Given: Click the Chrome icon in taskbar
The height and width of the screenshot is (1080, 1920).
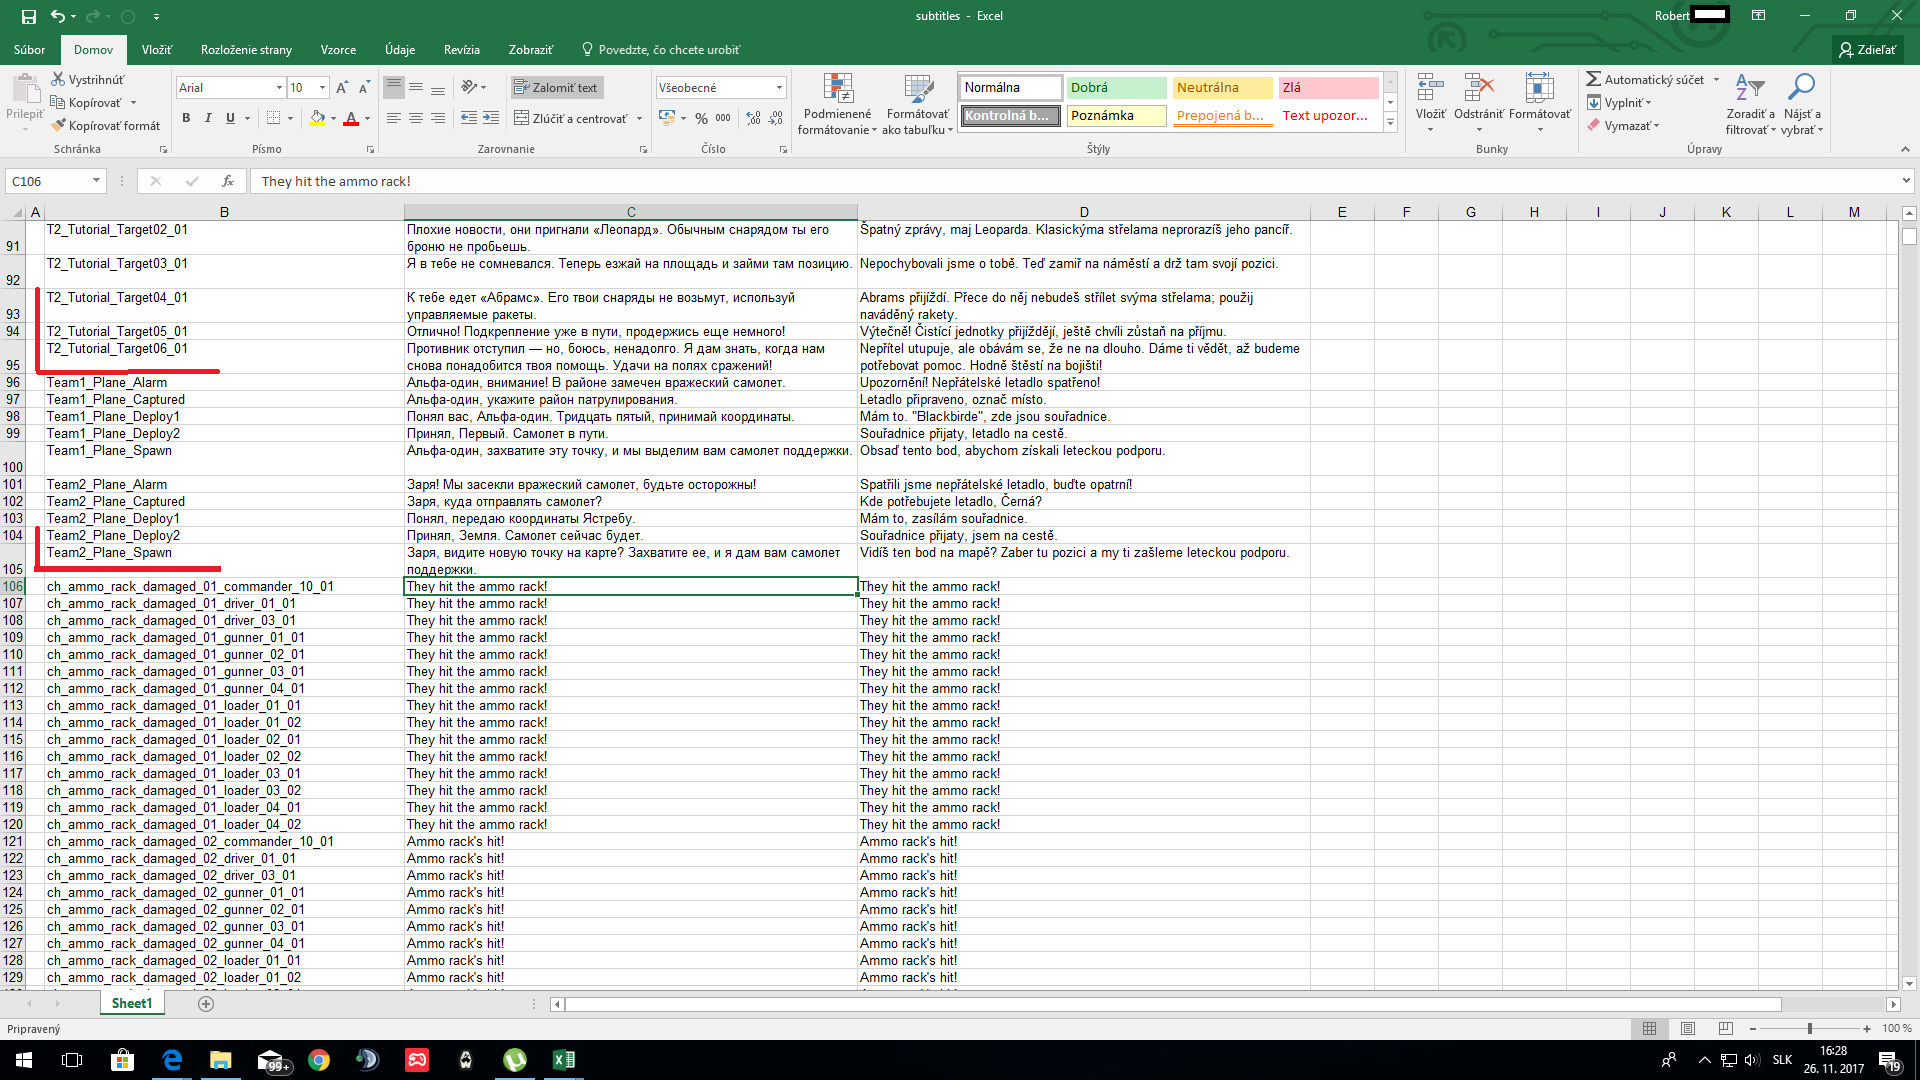Looking at the screenshot, I should click(319, 1060).
